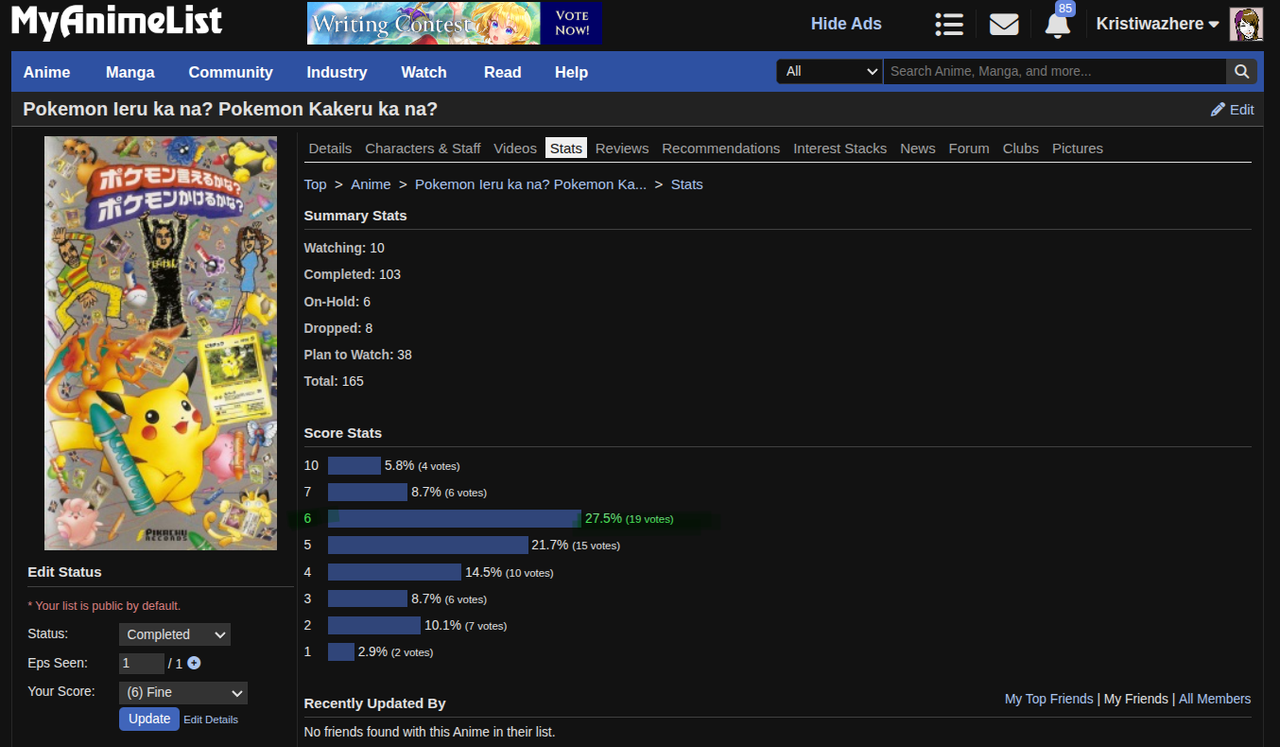Viewport: 1280px width, 747px height.
Task: Open the Community menu
Action: coord(231,72)
